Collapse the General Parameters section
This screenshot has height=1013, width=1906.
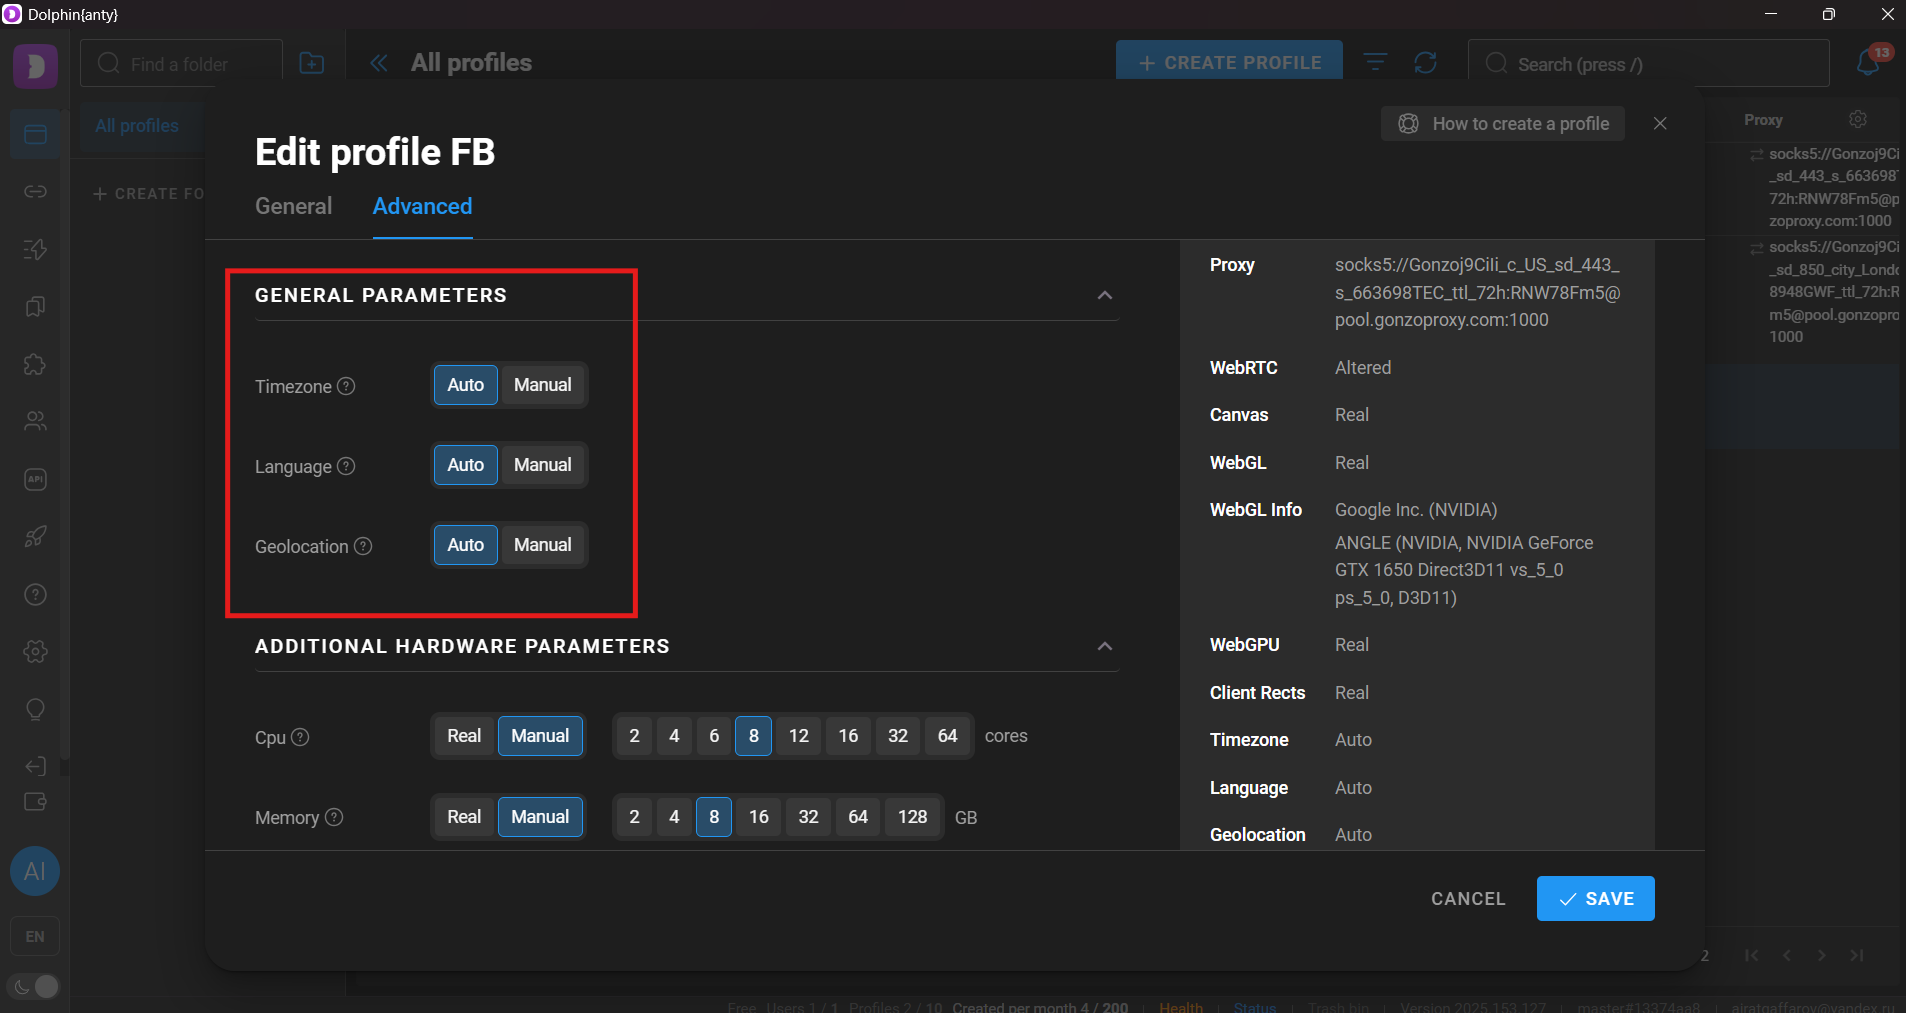click(x=1104, y=295)
